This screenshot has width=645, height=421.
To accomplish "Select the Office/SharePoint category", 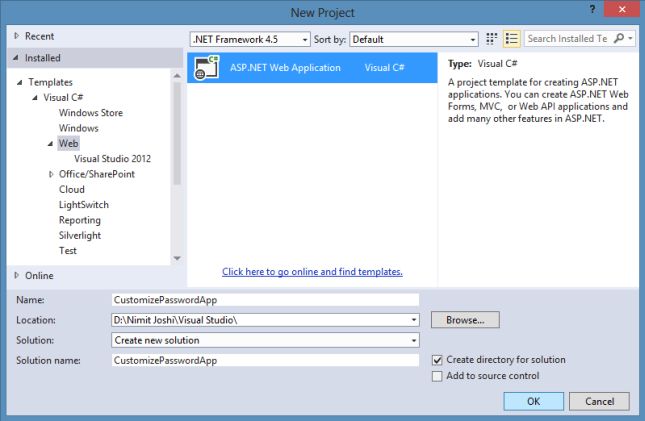I will (x=97, y=174).
